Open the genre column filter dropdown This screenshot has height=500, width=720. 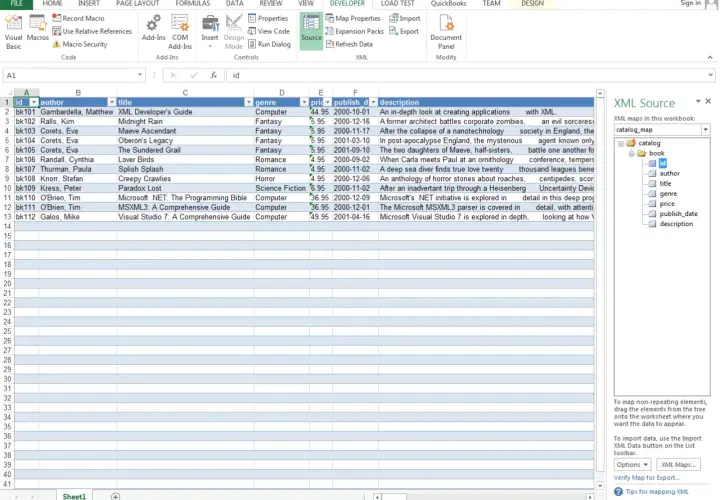(x=304, y=102)
